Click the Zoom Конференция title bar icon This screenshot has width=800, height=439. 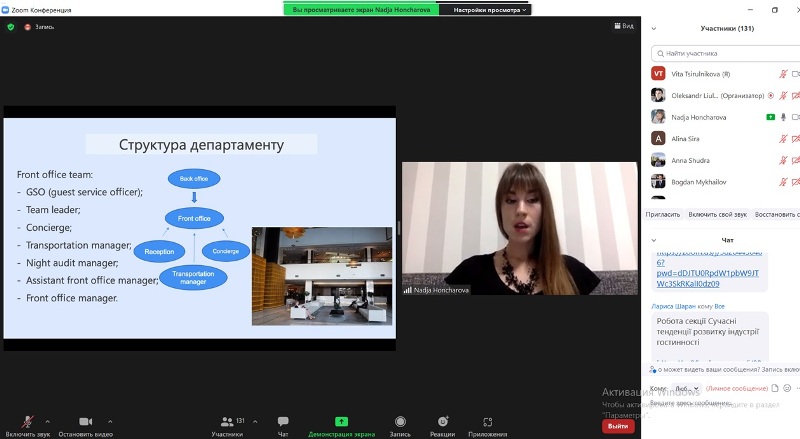[x=5, y=10]
